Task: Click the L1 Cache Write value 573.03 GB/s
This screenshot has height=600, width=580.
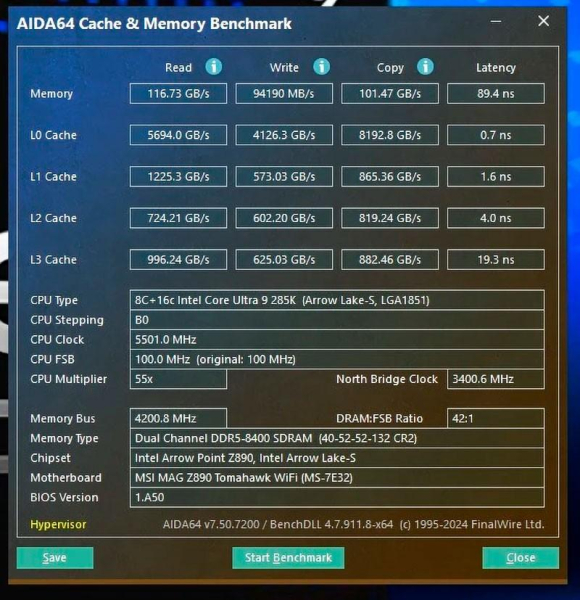Action: [284, 176]
